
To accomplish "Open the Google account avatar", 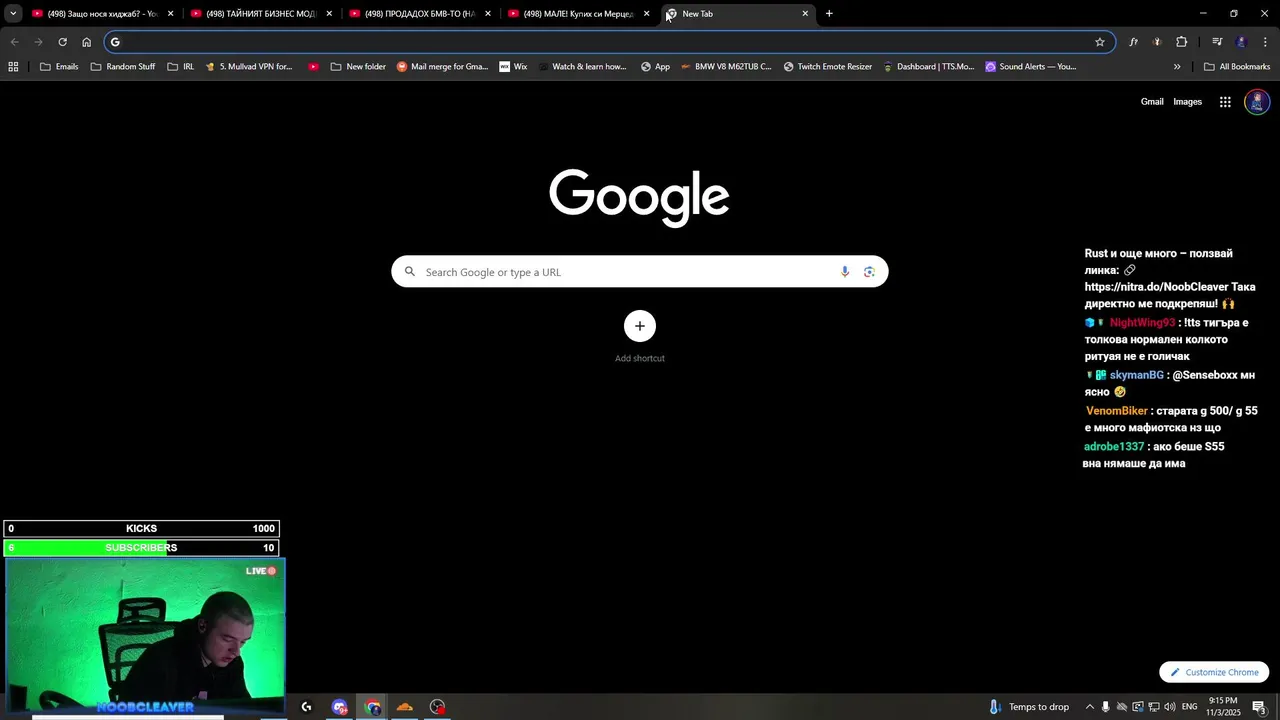I will 1257,102.
